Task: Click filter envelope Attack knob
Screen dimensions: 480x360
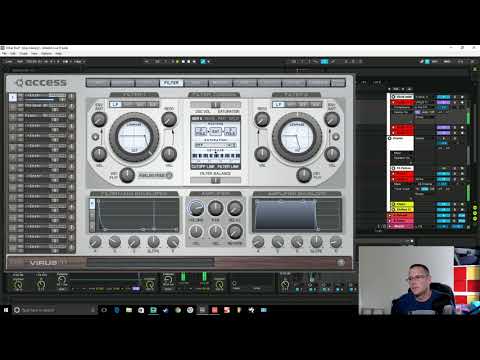Action: (95, 242)
